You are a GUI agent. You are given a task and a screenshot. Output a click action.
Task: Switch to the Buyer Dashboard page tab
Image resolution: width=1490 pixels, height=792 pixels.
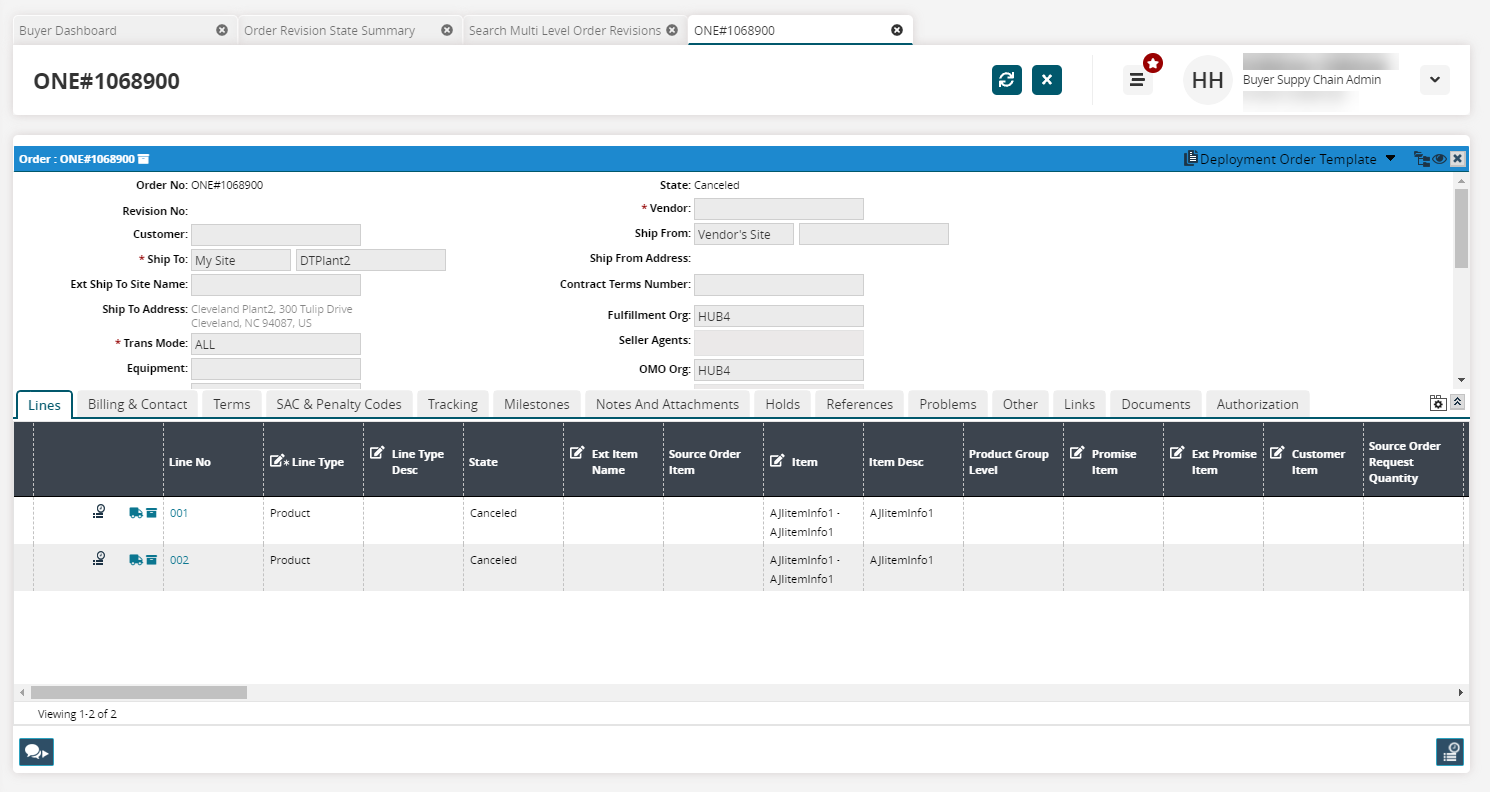point(68,30)
